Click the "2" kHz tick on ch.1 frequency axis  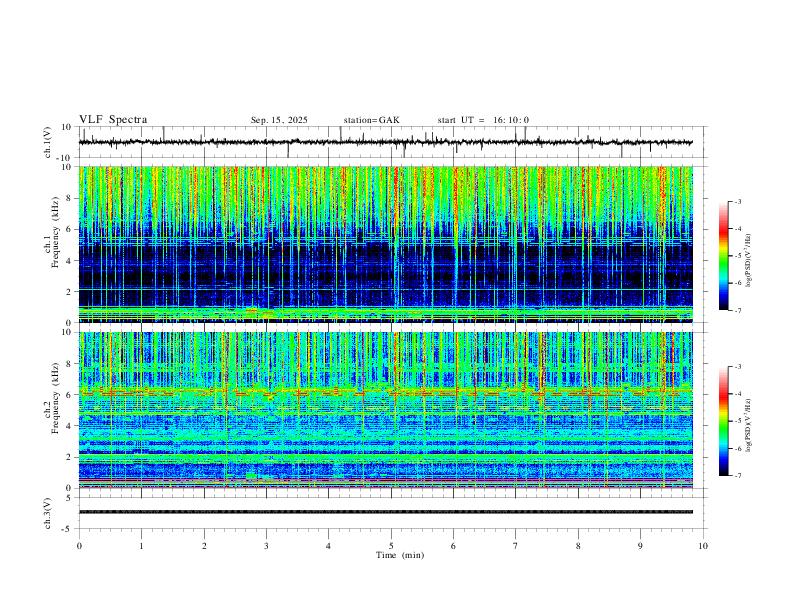point(71,291)
